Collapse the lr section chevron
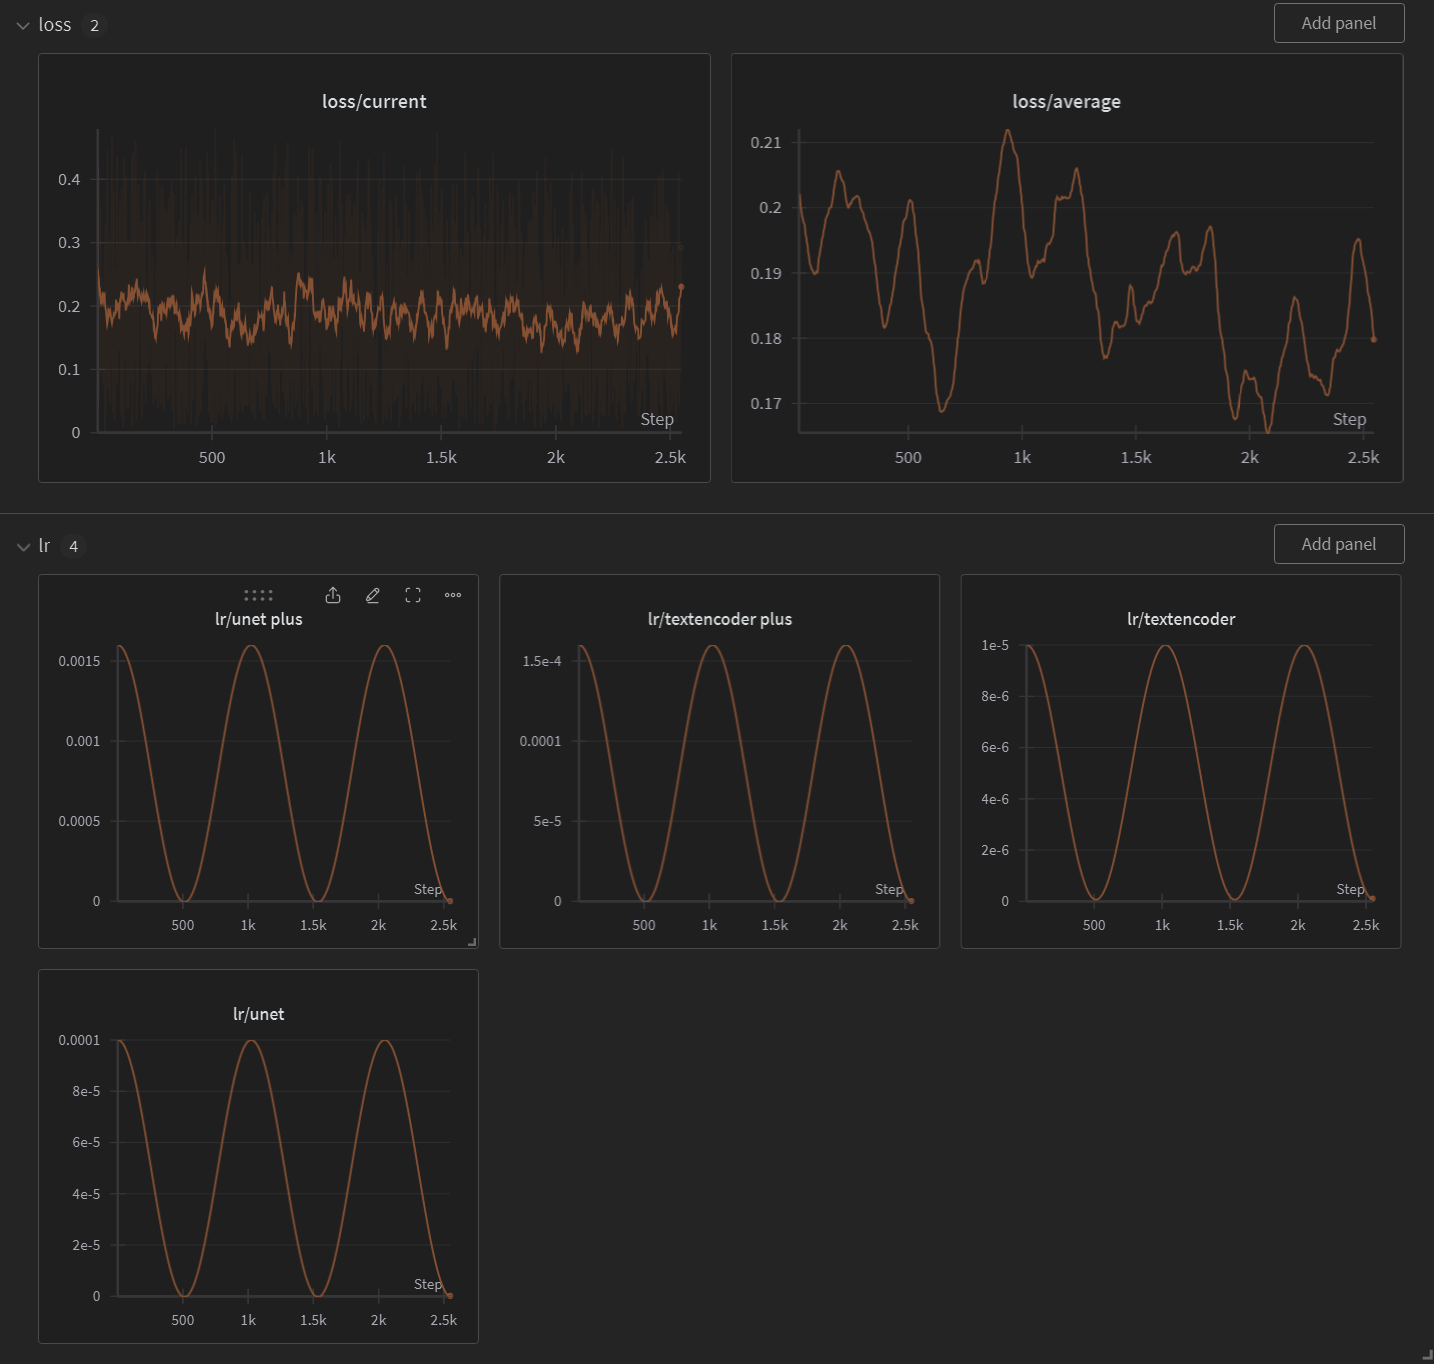Image resolution: width=1434 pixels, height=1364 pixels. [23, 546]
